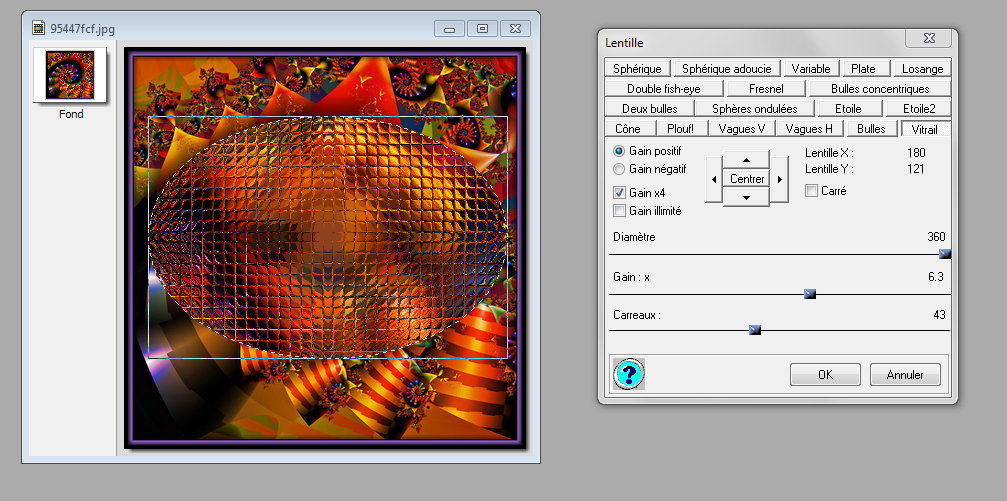This screenshot has height=501, width=1007.
Task: Click the blue question mark help icon
Action: pos(629,374)
